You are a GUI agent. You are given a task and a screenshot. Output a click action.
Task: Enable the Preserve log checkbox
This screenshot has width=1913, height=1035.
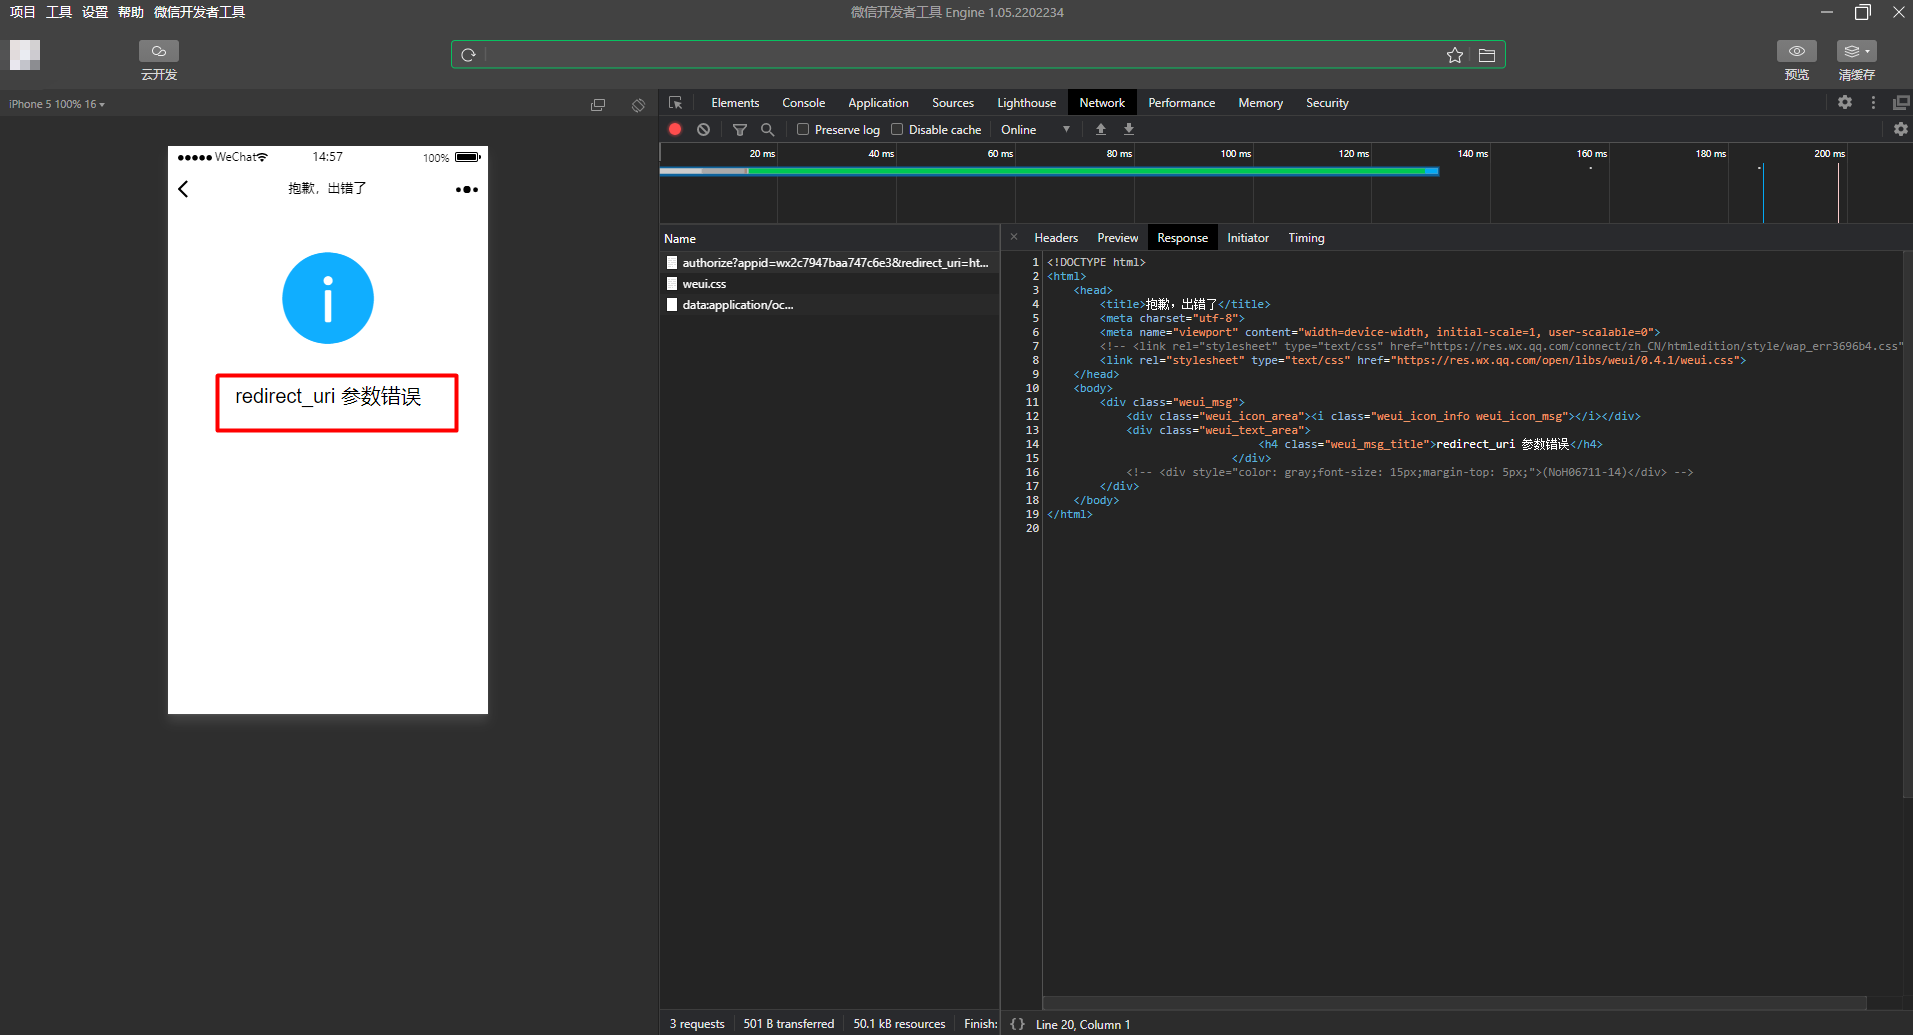[x=803, y=129]
